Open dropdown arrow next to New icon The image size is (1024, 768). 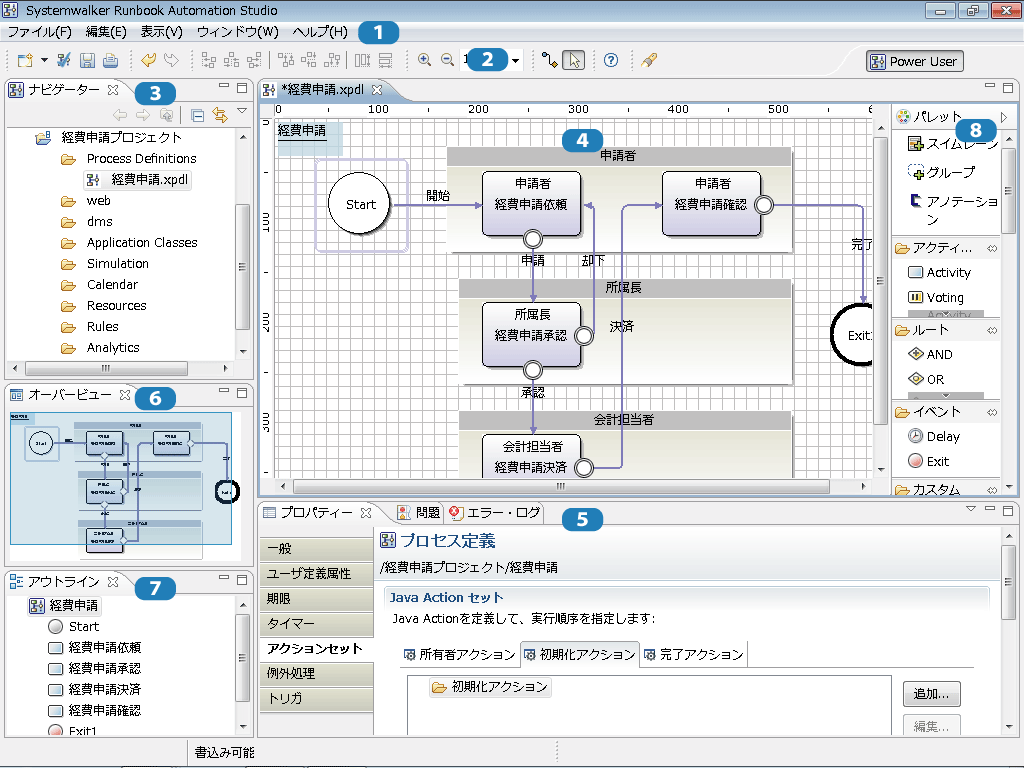pos(44,60)
